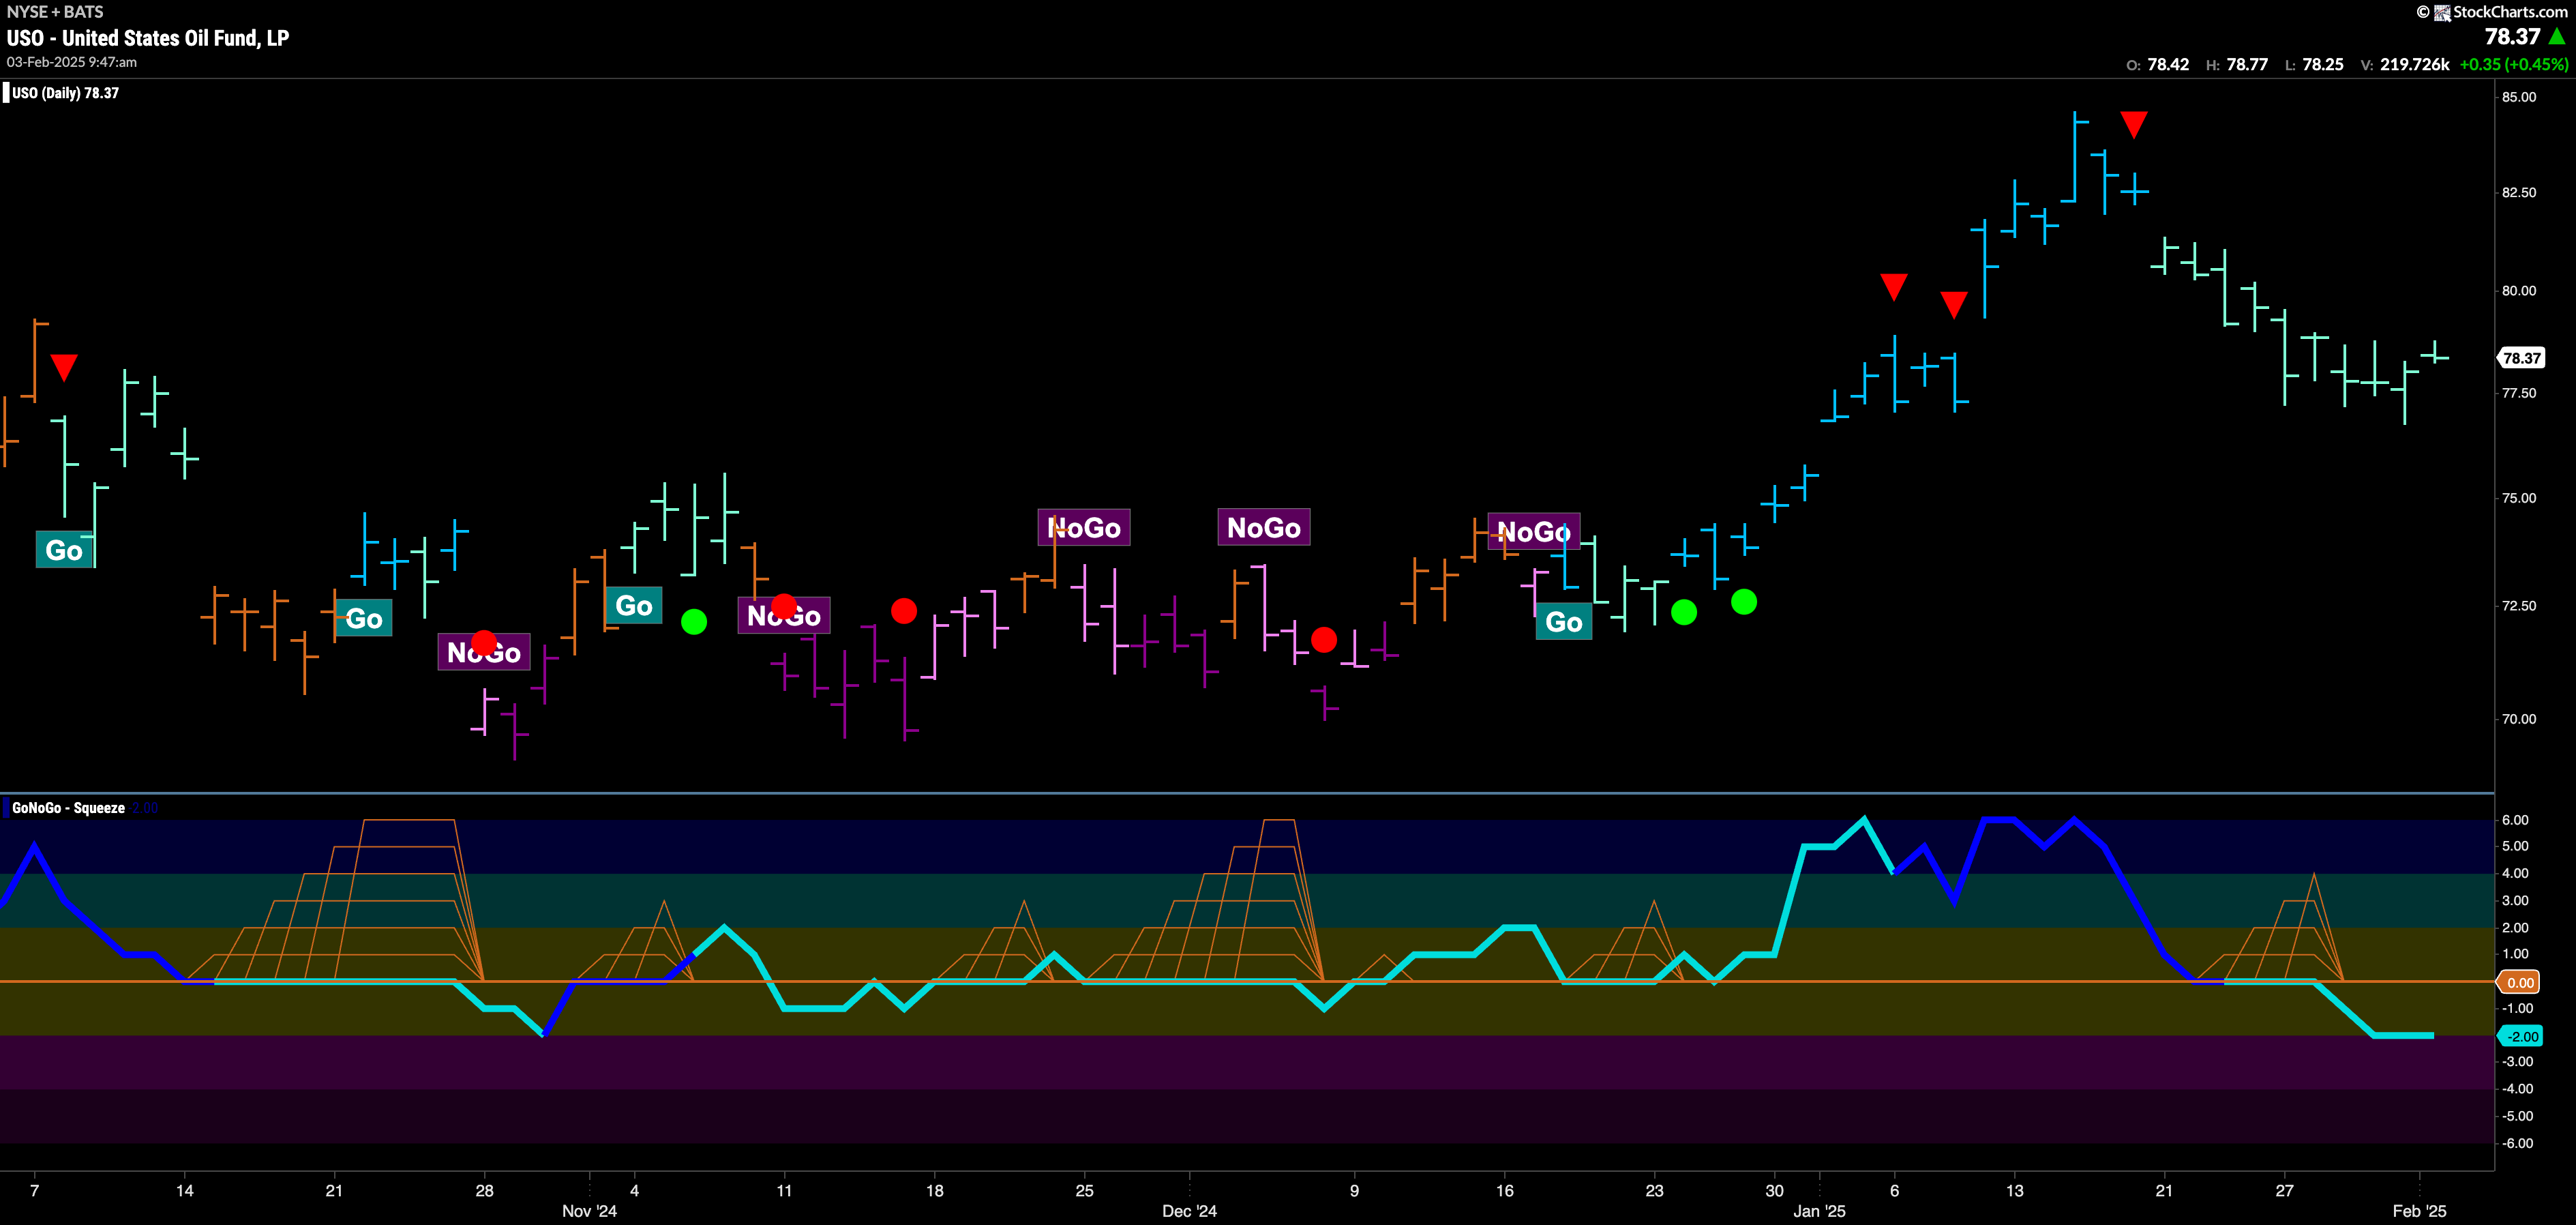
Task: Click the red triangle above the January 17 bar
Action: tap(2133, 124)
